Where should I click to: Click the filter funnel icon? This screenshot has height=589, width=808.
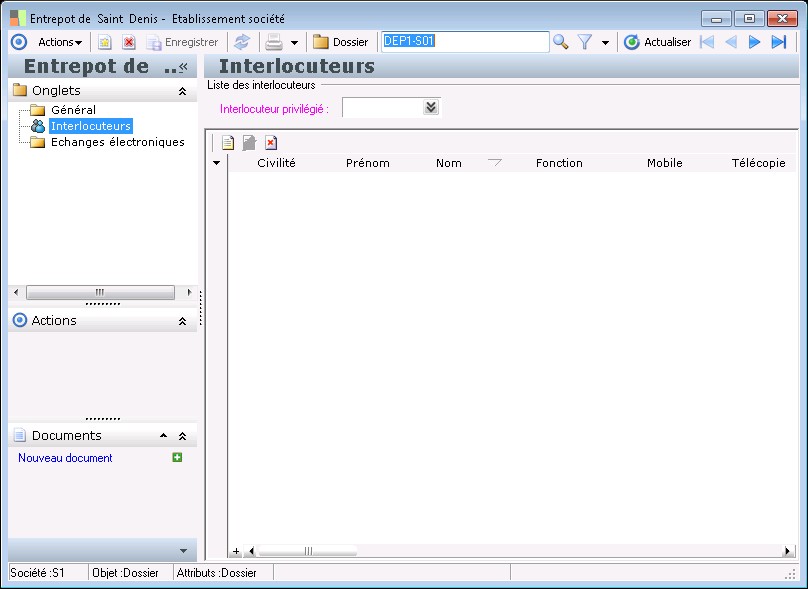tap(584, 42)
